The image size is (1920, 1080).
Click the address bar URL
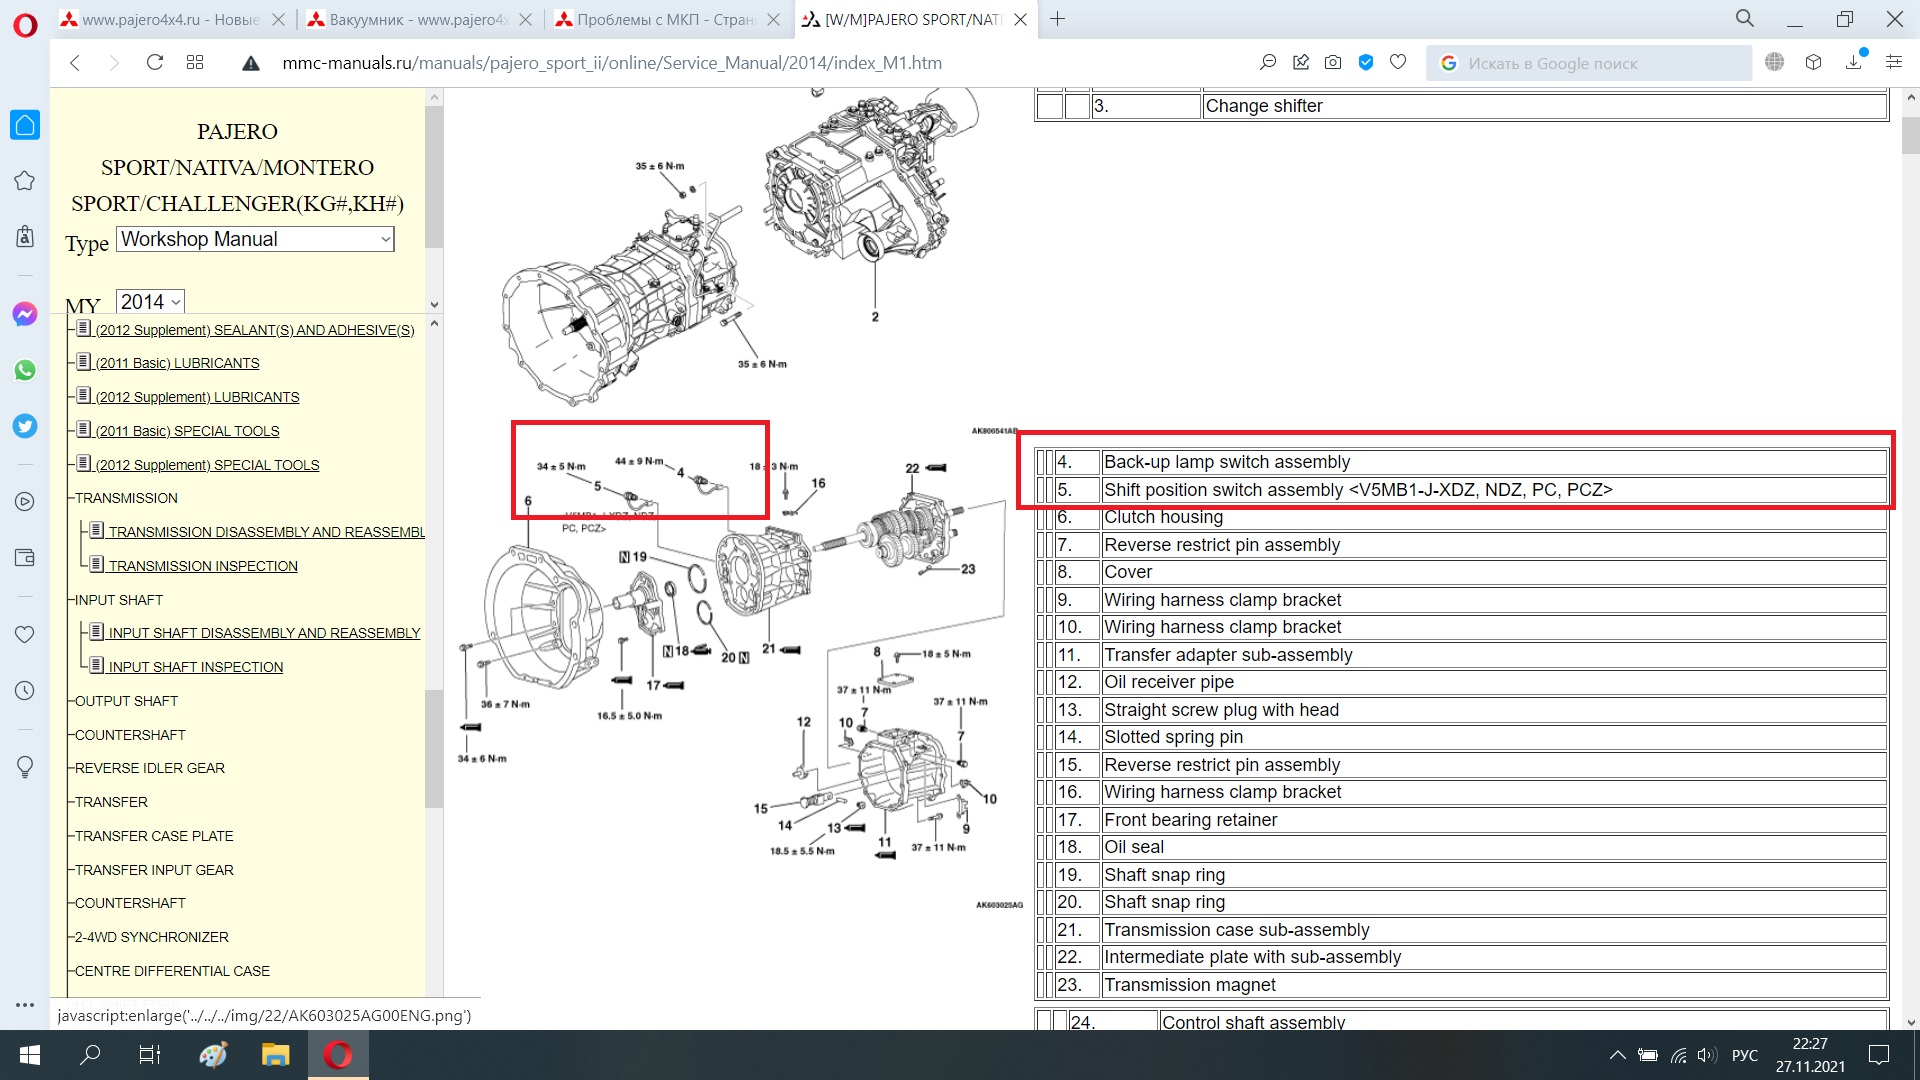612,63
